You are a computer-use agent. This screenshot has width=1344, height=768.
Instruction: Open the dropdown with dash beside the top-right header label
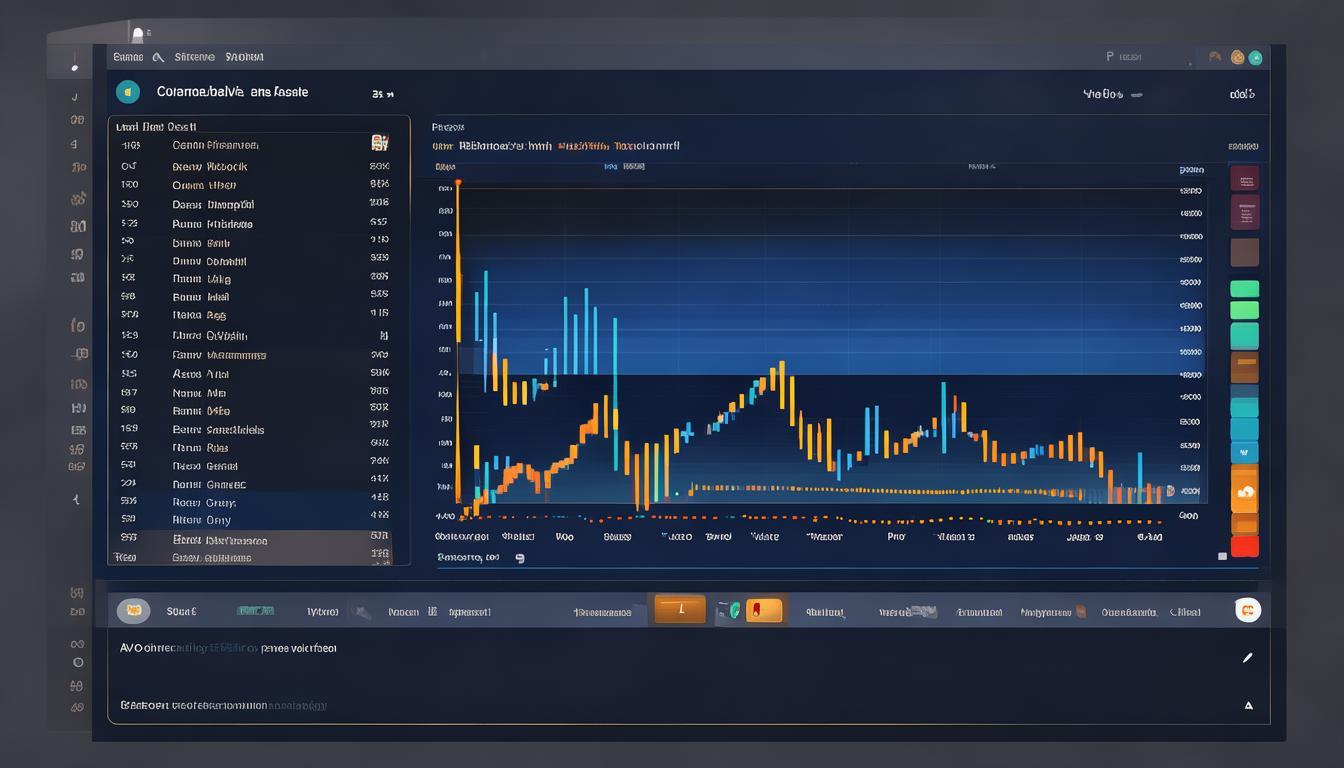click(x=1136, y=95)
